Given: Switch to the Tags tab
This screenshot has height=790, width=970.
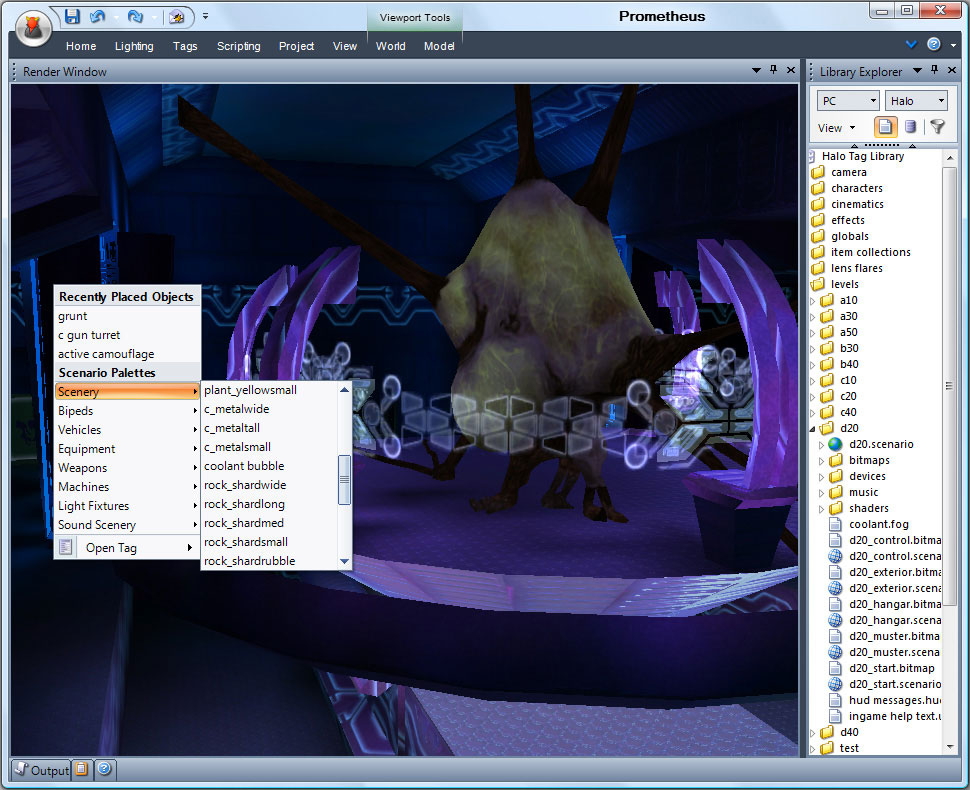Looking at the screenshot, I should [185, 46].
